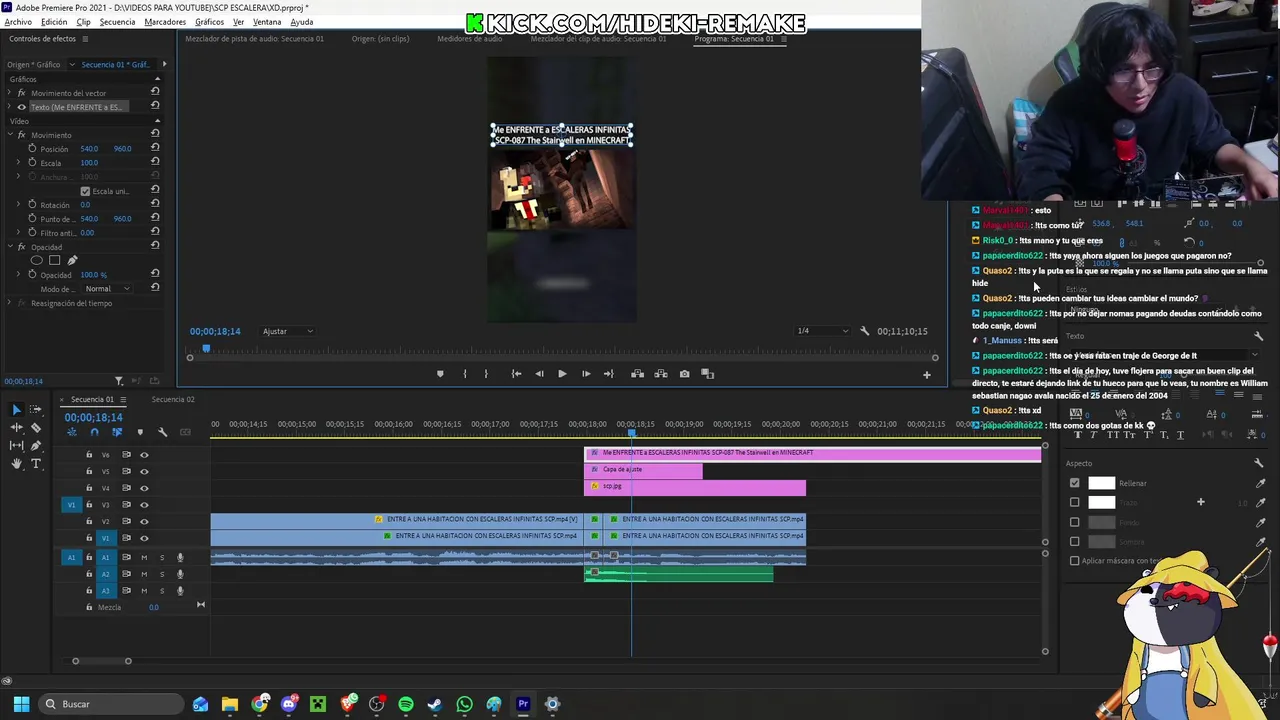Click the Rellenar white color swatch
Viewport: 1280px width, 720px height.
pyautogui.click(x=1101, y=483)
